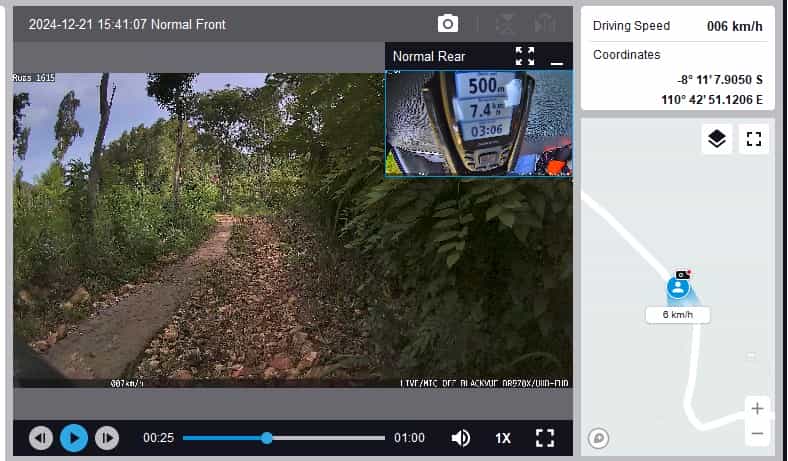Capture a snapshot with the camera icon
Viewport: 788px width, 461px height.
[448, 23]
